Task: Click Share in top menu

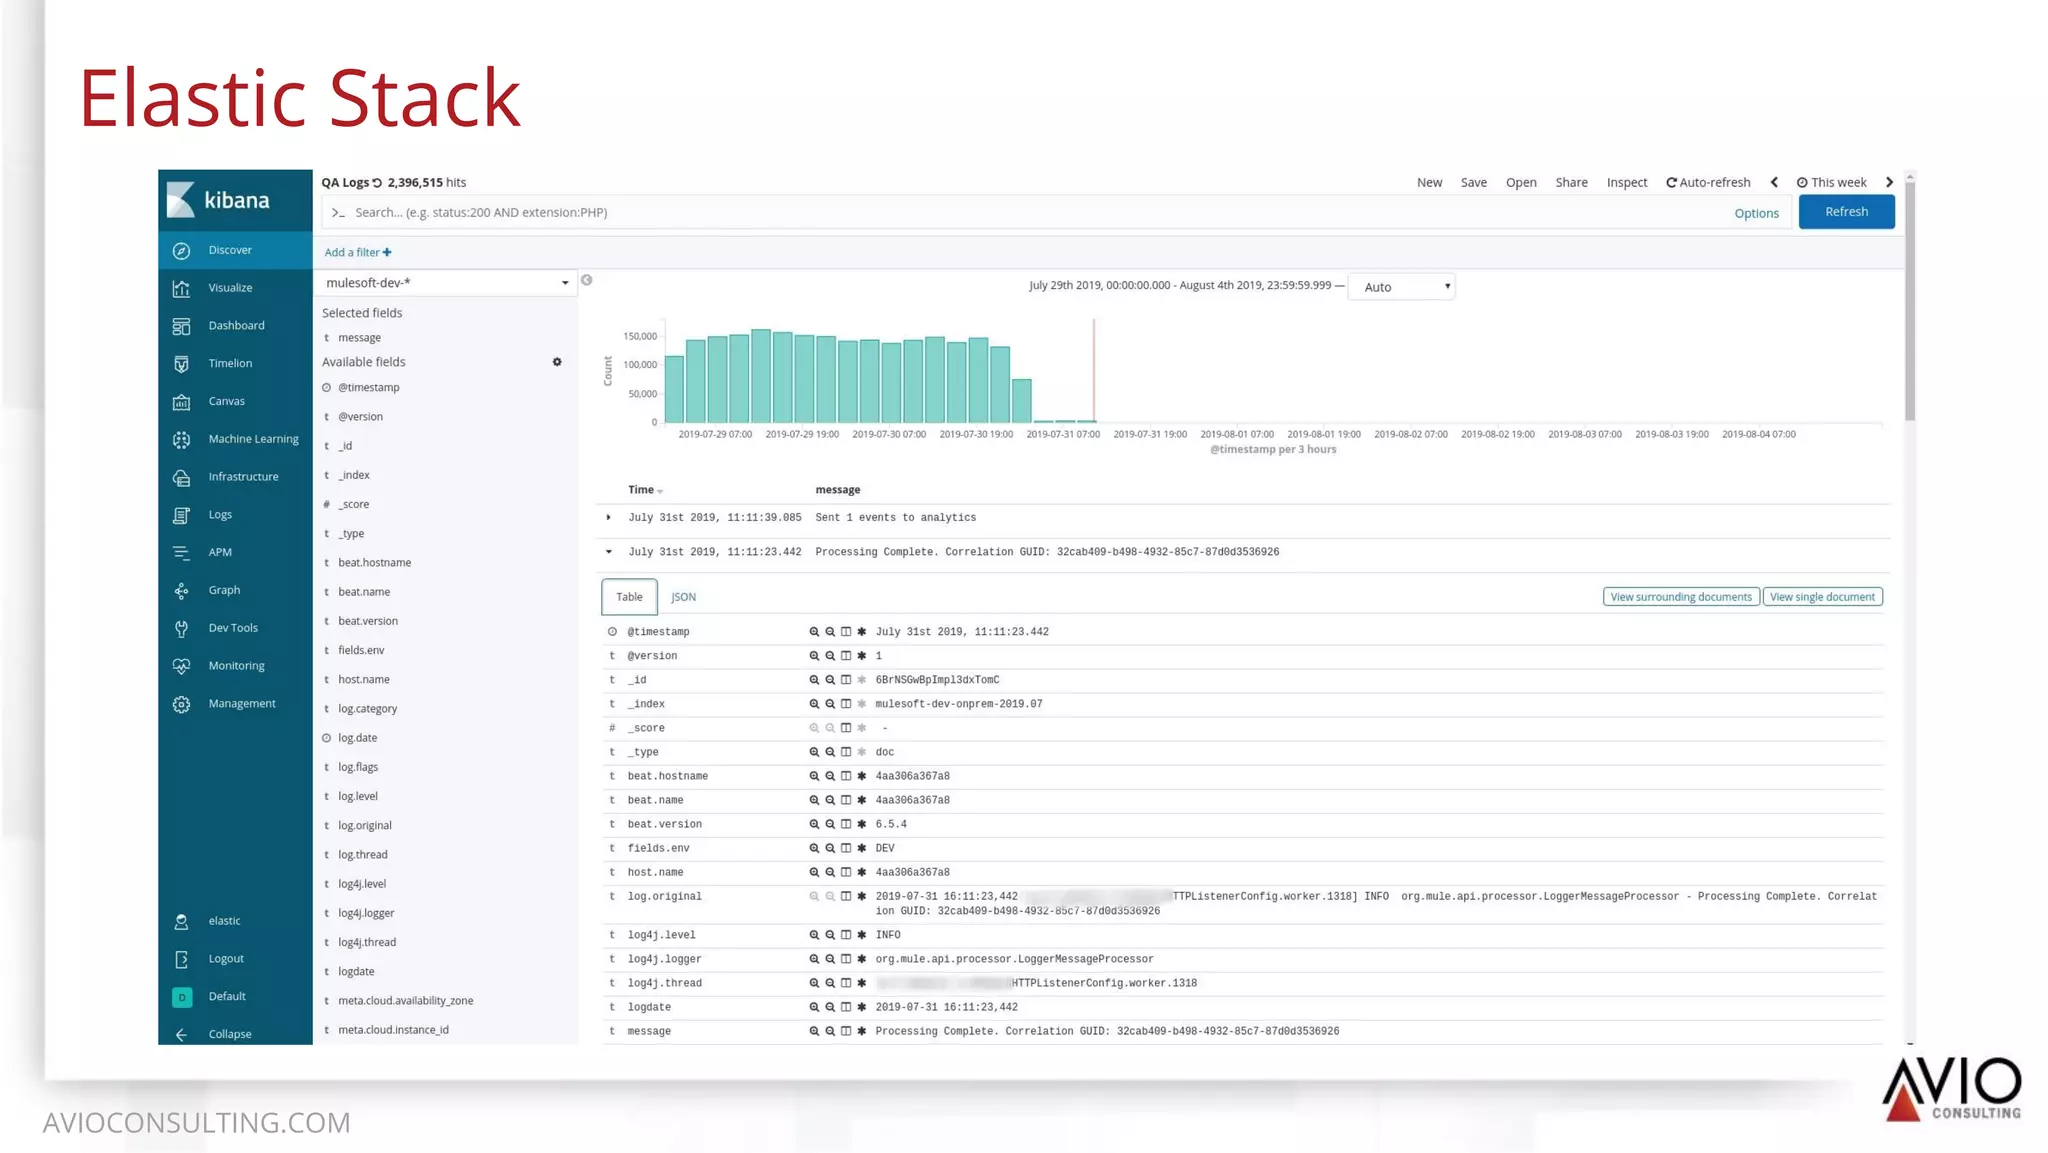Action: click(x=1571, y=182)
